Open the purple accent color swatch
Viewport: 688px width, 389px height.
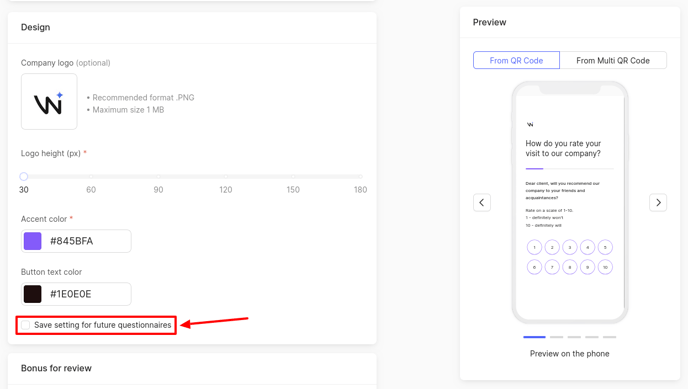click(x=32, y=241)
